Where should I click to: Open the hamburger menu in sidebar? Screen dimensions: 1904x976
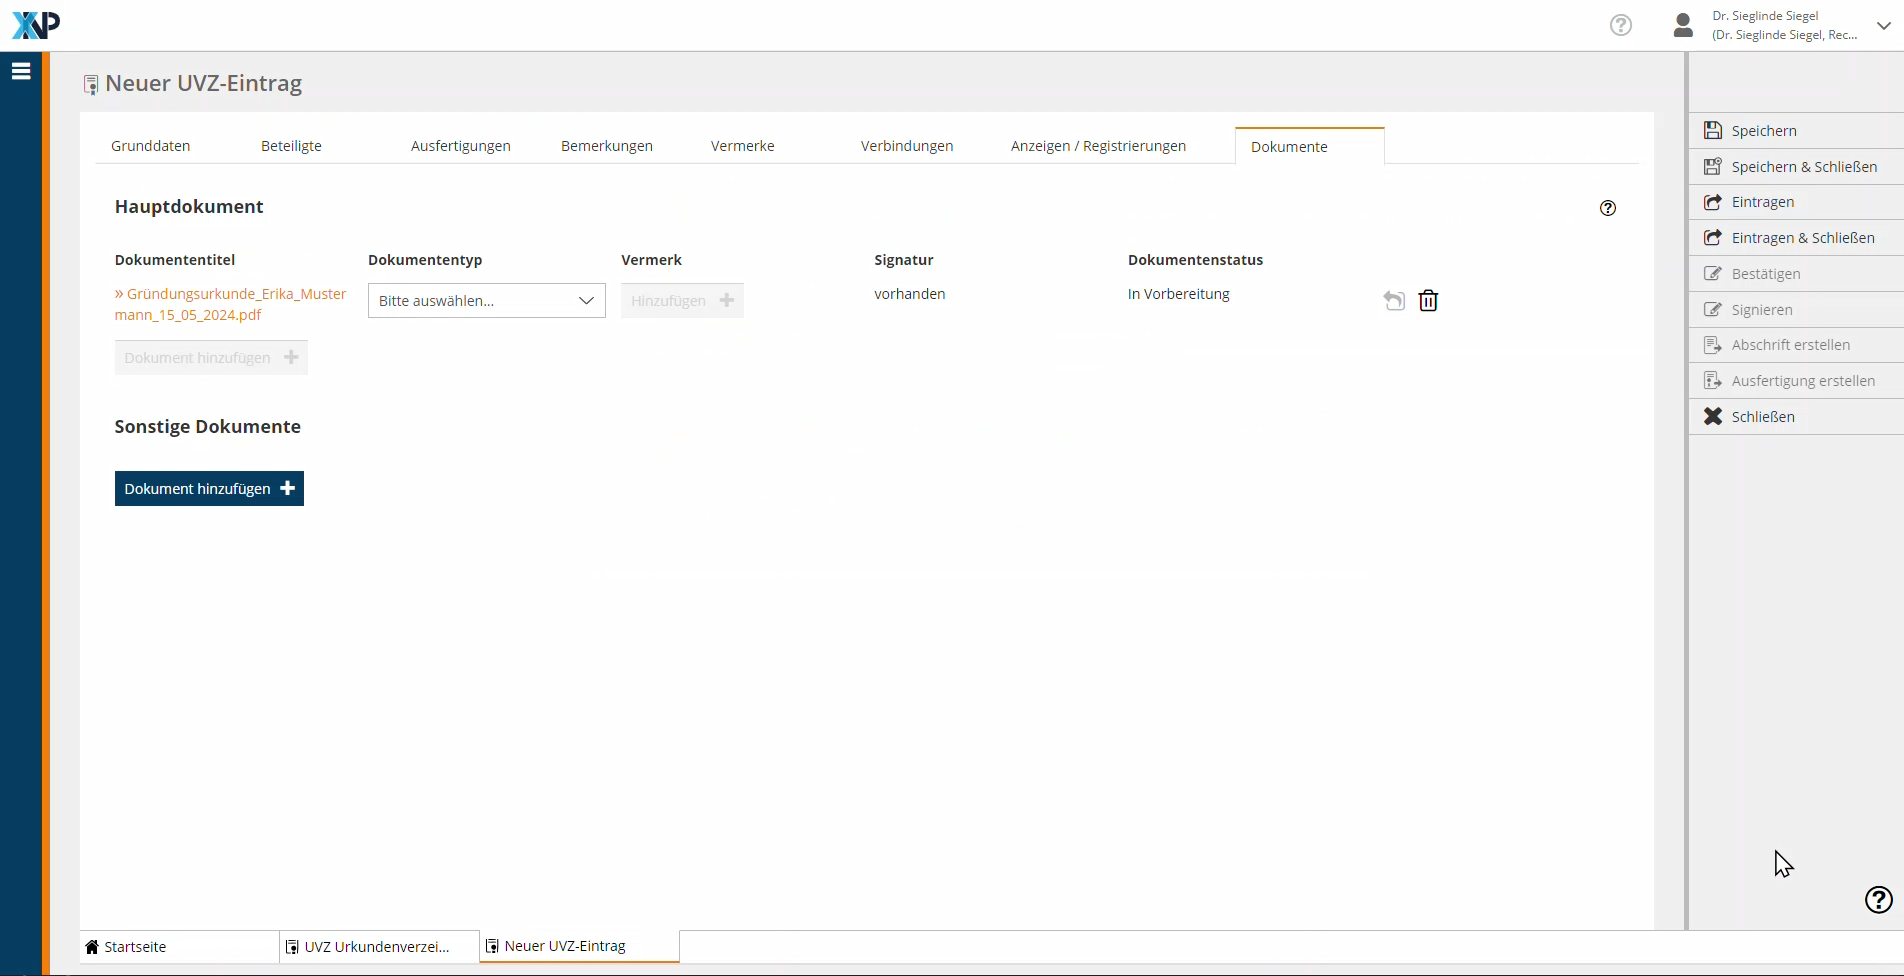pos(21,71)
